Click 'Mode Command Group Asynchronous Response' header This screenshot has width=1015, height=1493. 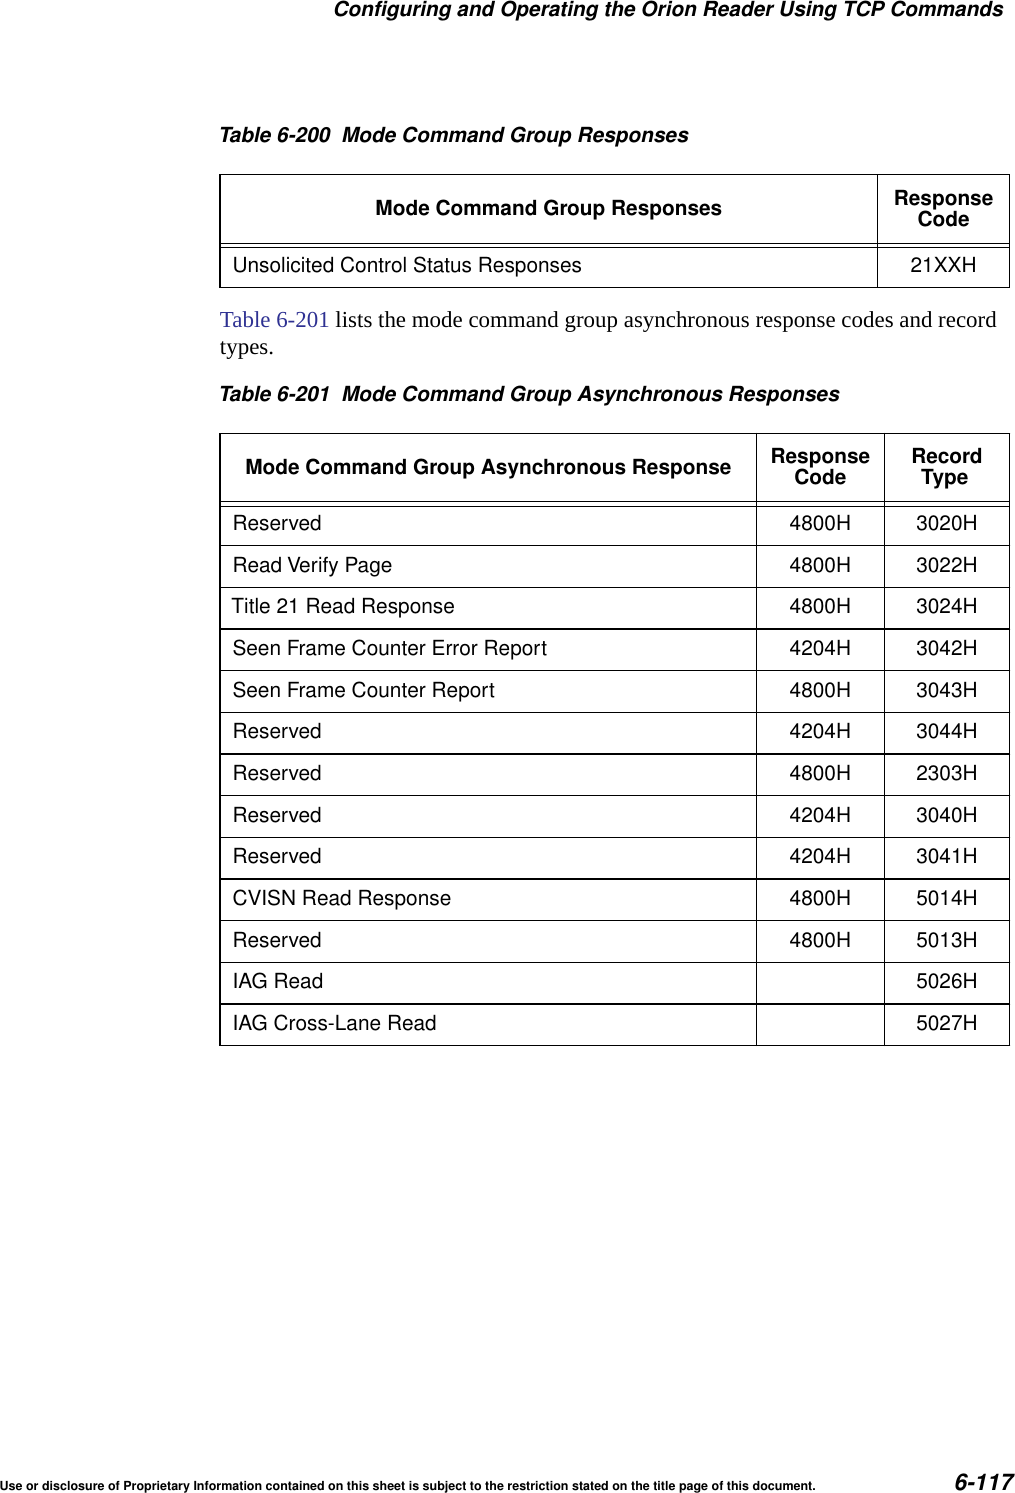(488, 467)
